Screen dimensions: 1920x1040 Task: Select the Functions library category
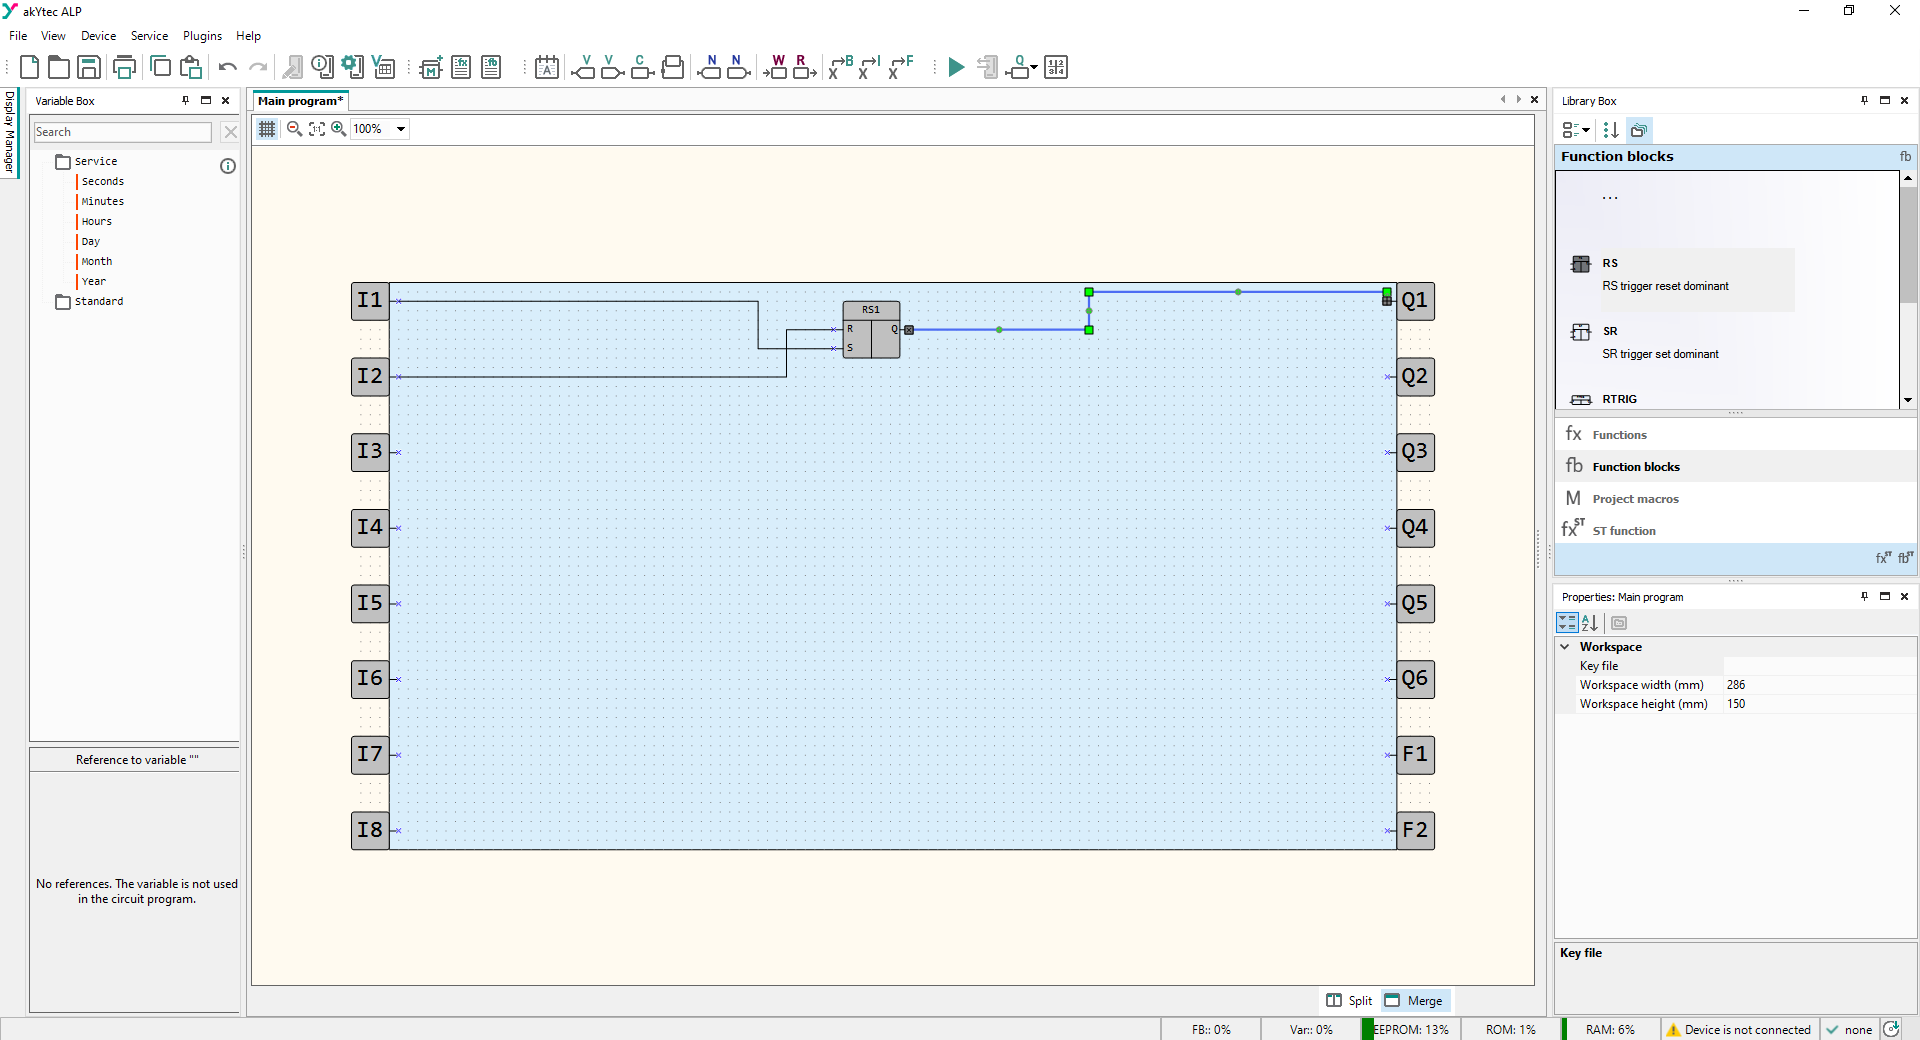(x=1736, y=434)
